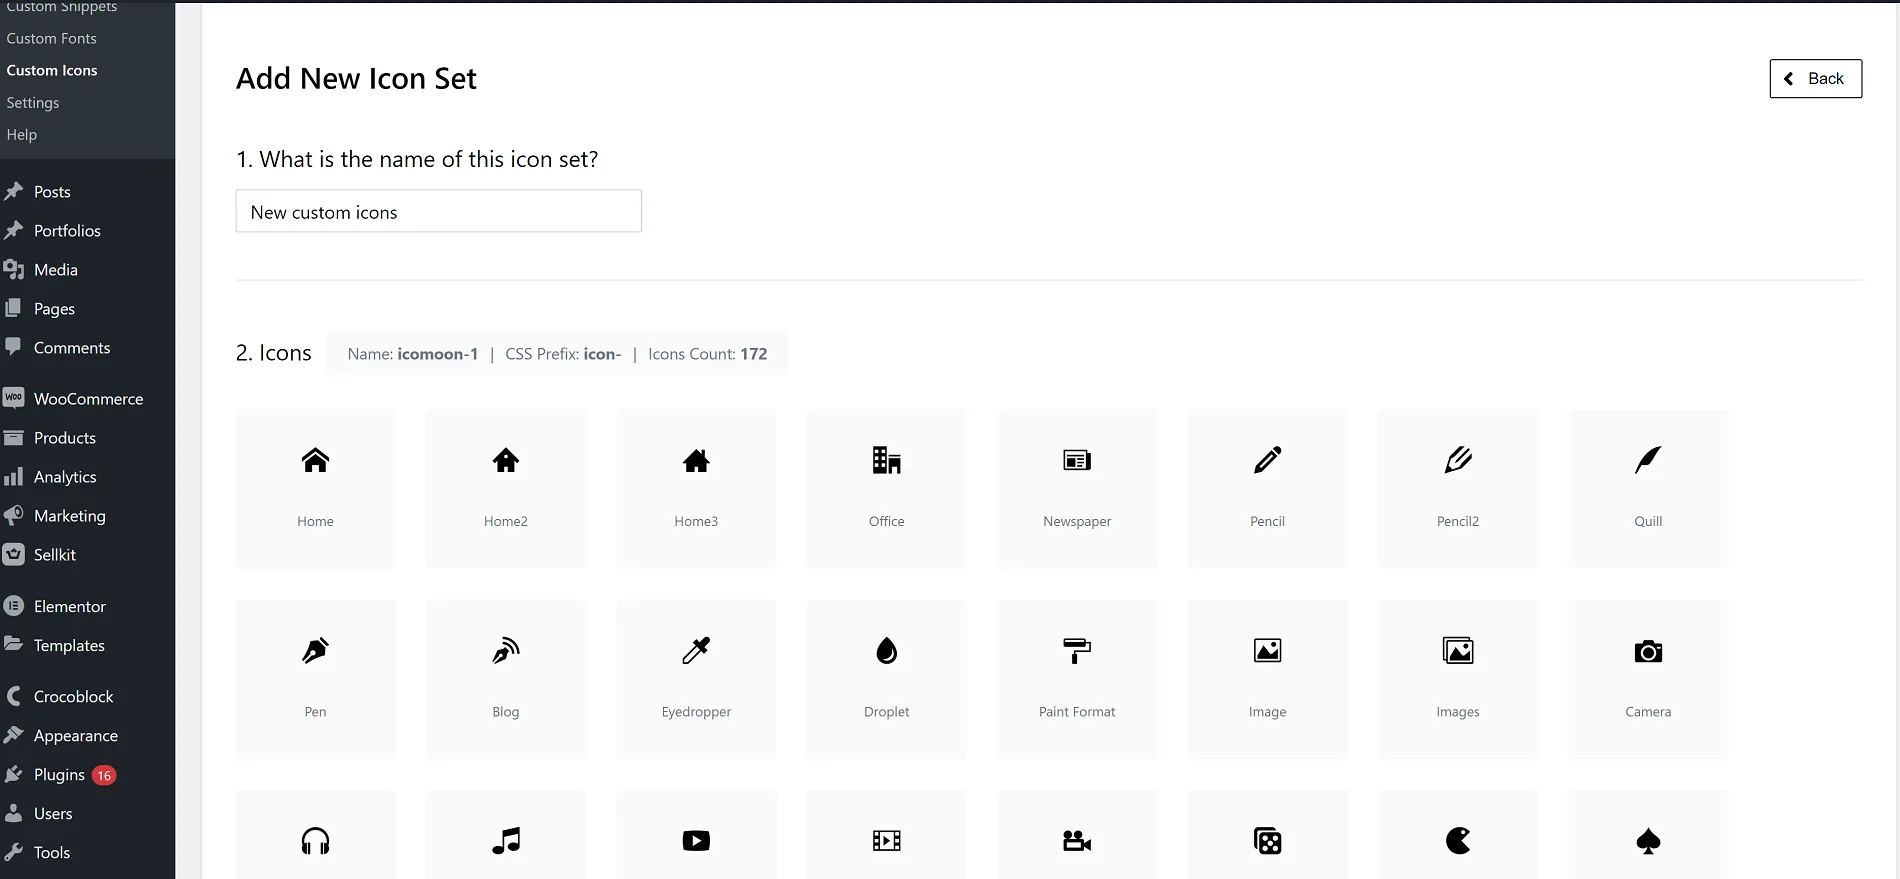
Task: Select the Pencil2 icon card
Action: pos(1458,488)
